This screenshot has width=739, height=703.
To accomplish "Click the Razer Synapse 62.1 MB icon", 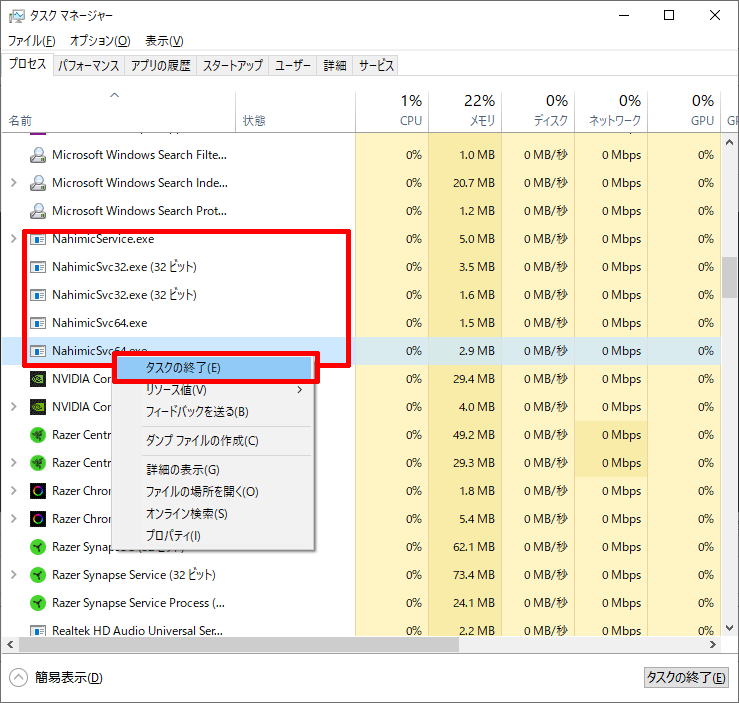I will pyautogui.click(x=38, y=547).
